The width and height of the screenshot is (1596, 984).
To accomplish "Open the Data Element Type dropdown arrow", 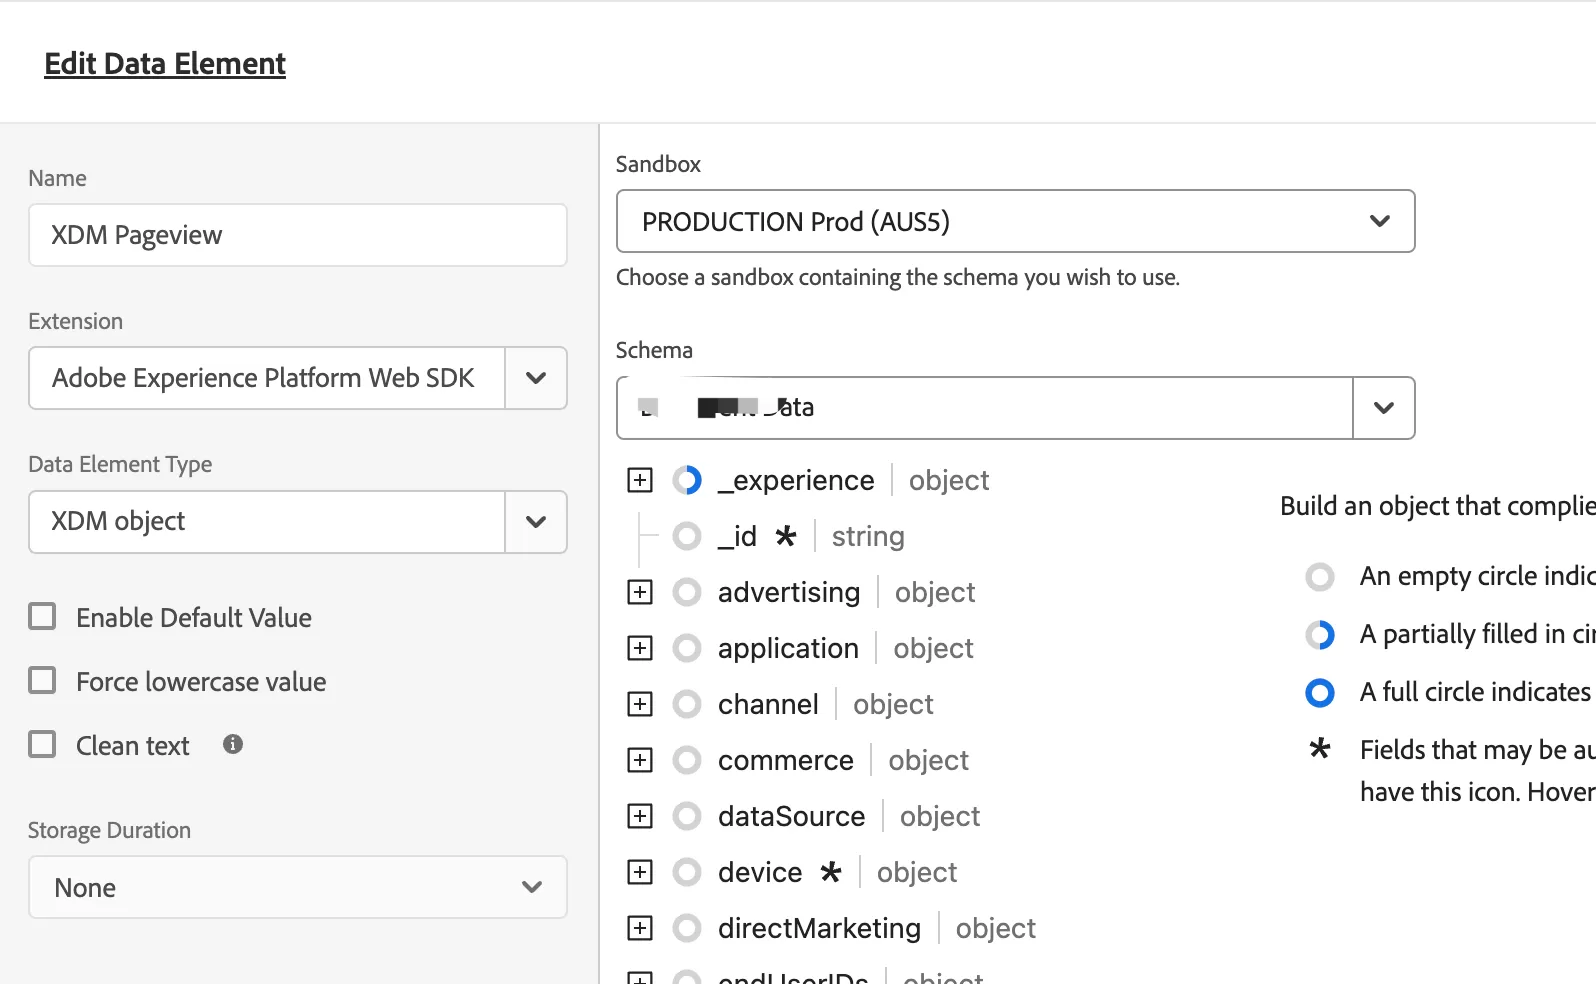I will coord(536,521).
